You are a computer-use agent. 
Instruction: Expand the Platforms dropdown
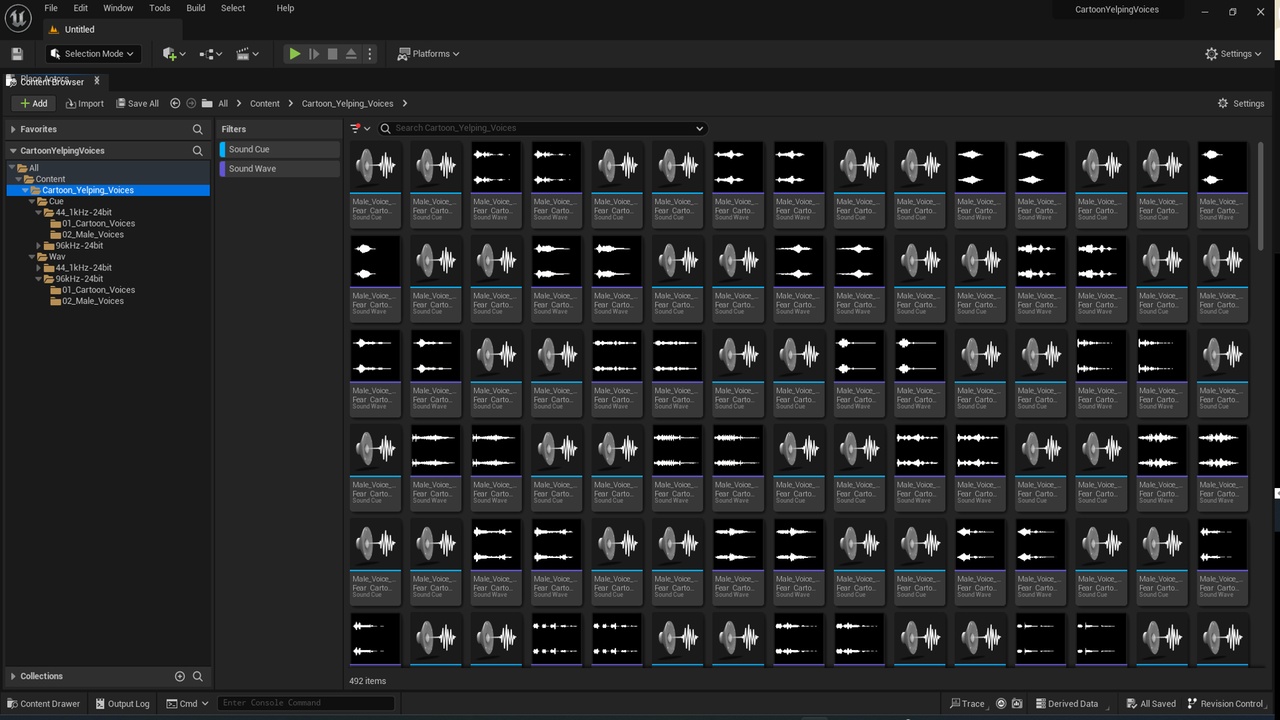(x=428, y=54)
